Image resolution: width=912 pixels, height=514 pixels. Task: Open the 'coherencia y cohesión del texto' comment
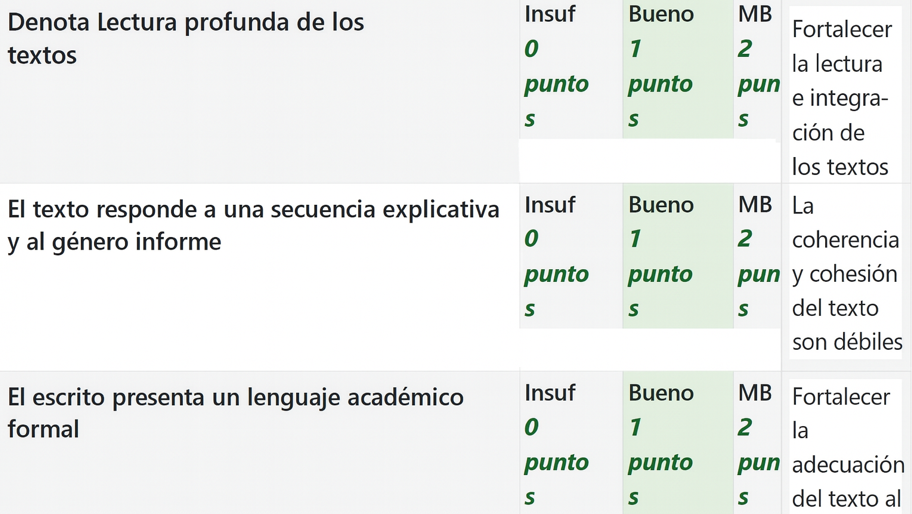pos(846,274)
